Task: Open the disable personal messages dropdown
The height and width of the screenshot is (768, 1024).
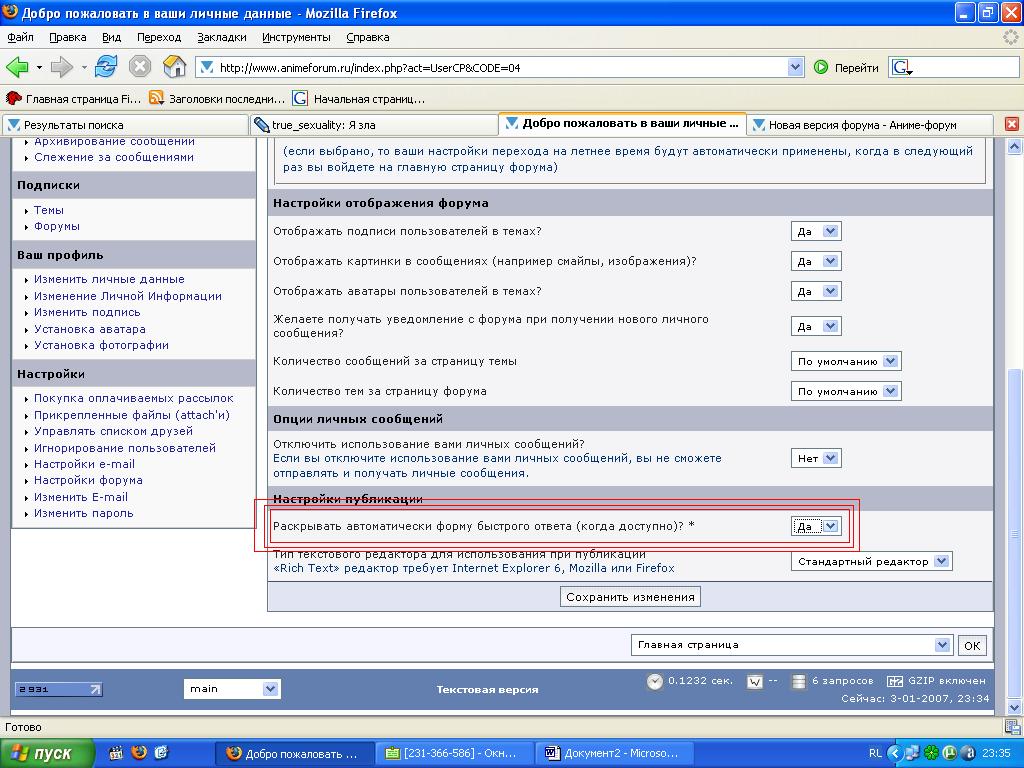Action: (x=816, y=458)
